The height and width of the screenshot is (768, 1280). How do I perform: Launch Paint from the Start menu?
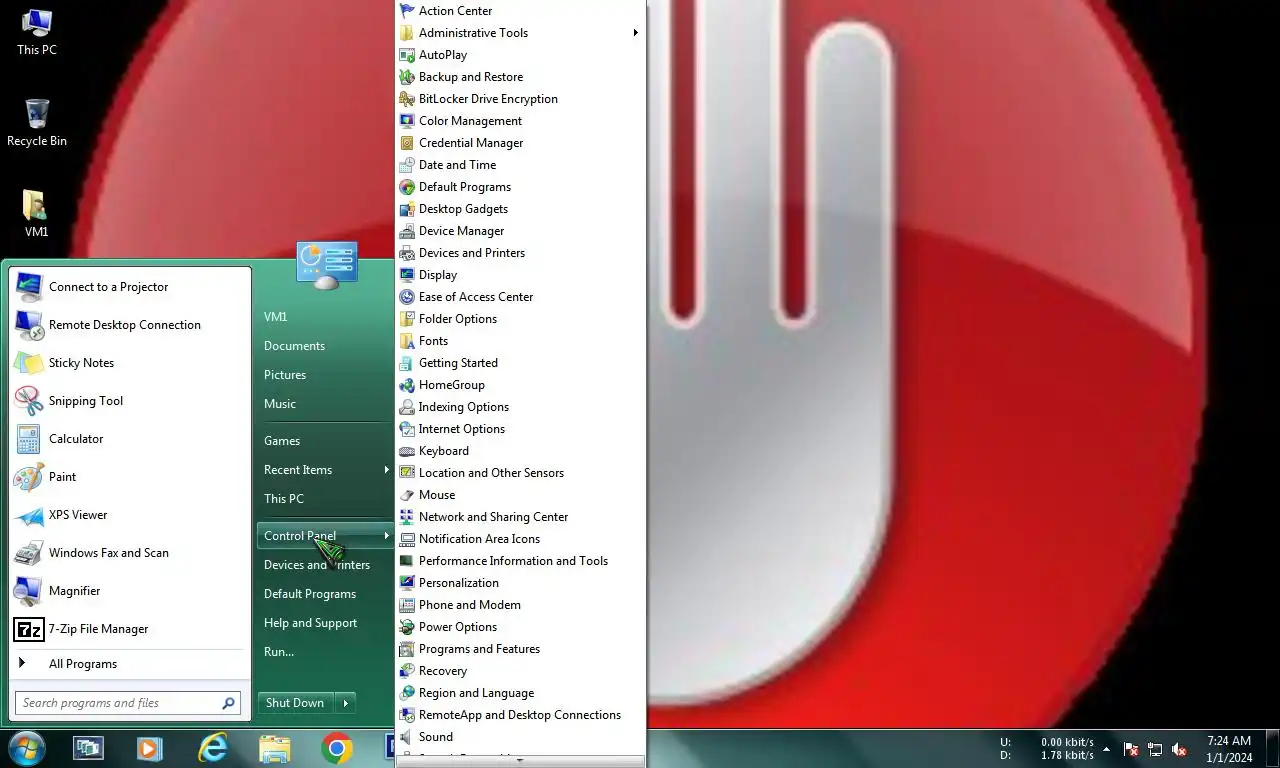(x=129, y=477)
